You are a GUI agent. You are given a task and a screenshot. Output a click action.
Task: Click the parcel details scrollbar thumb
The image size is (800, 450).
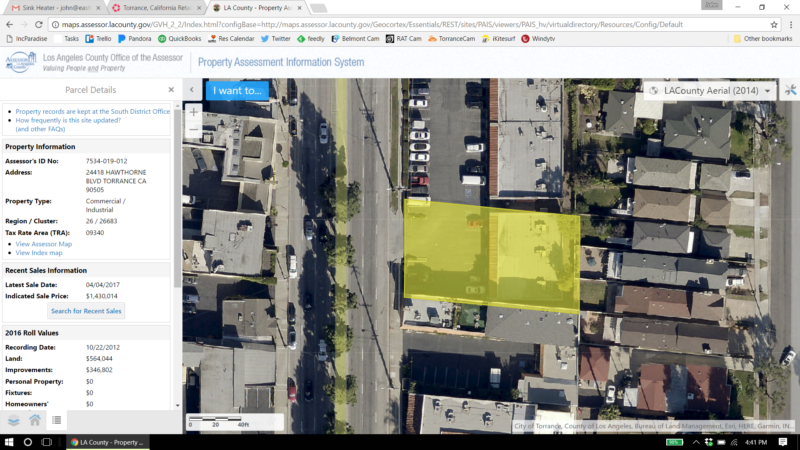coord(178,198)
